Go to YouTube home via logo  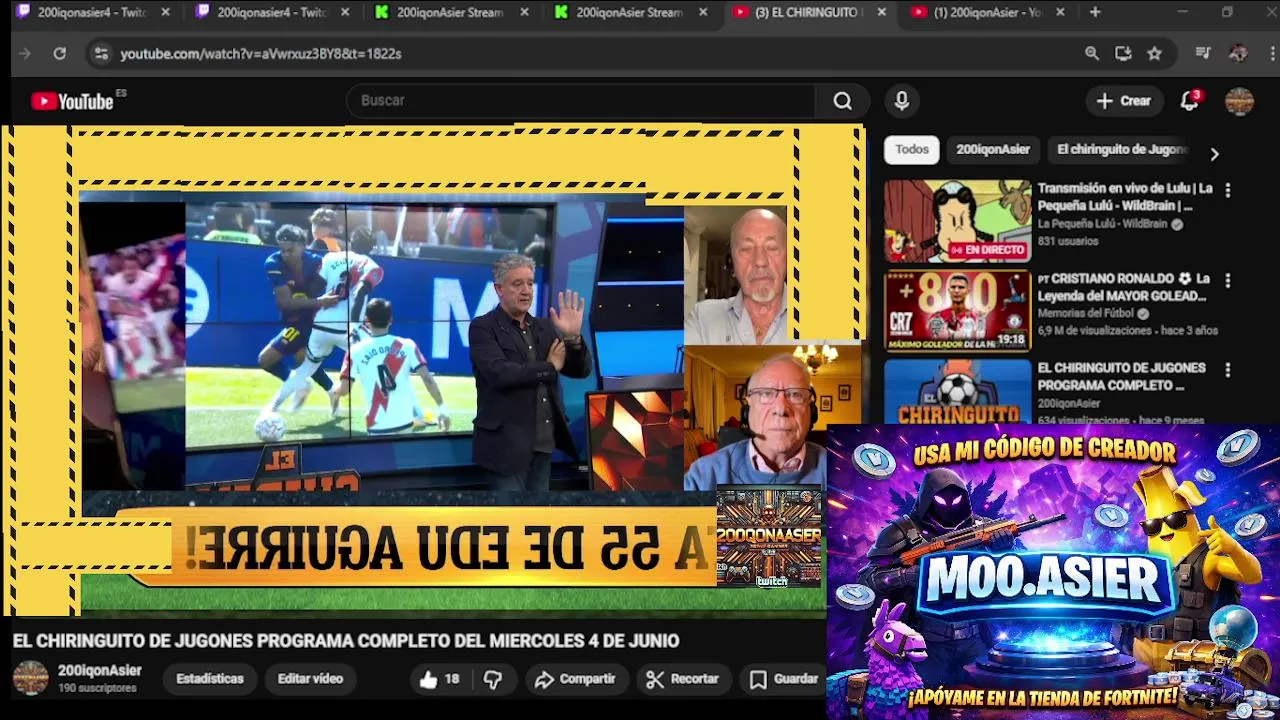(x=73, y=101)
